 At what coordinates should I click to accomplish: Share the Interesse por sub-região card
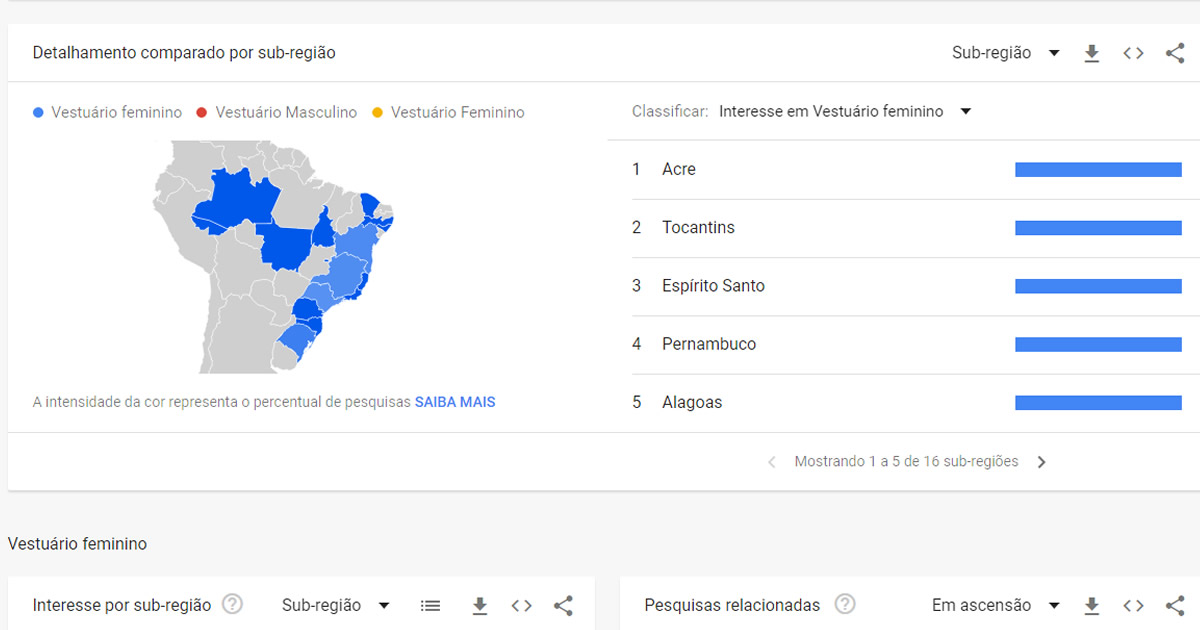point(563,605)
